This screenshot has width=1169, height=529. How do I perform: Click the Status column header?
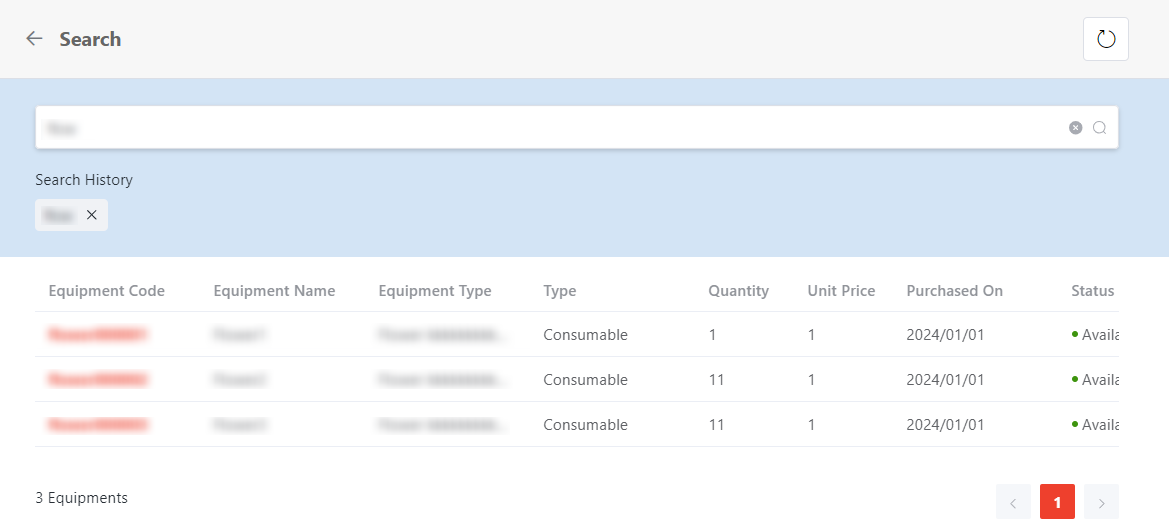[1092, 291]
